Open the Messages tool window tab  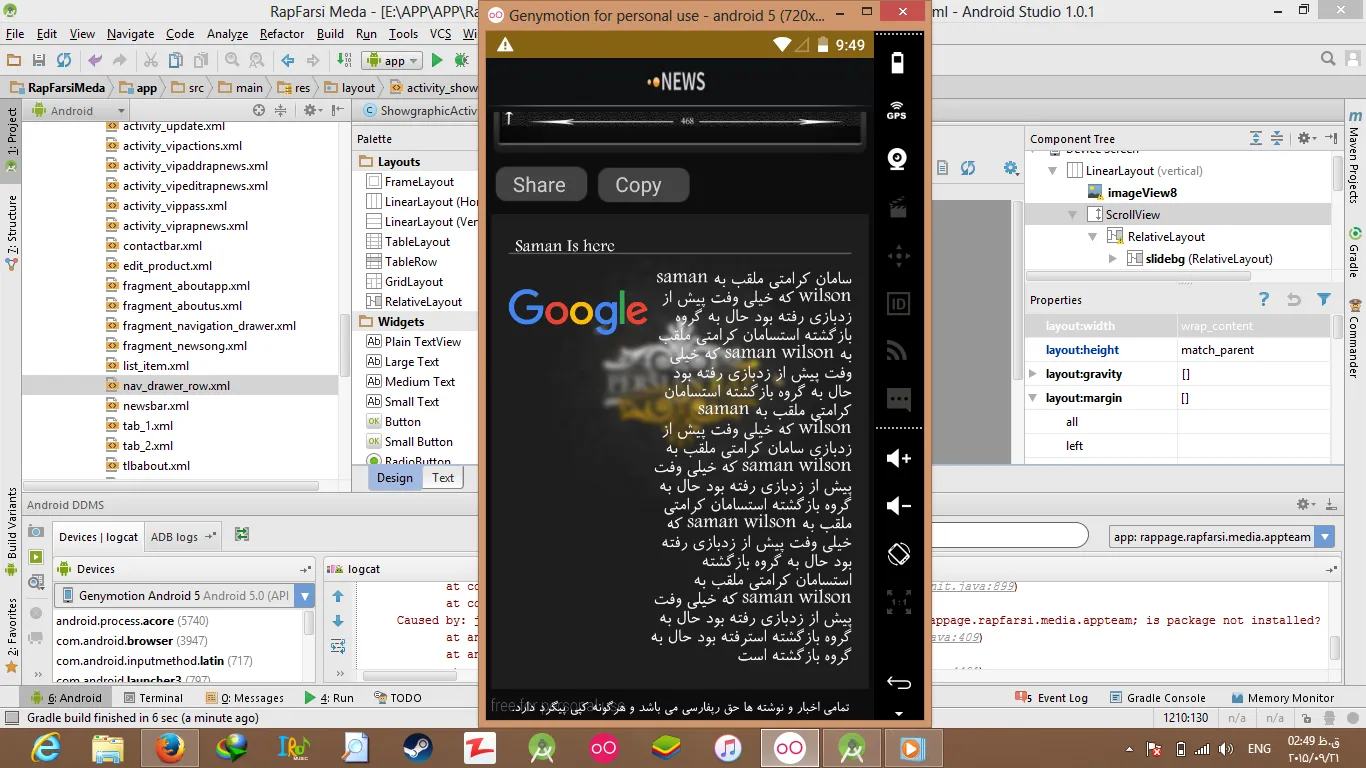point(245,698)
